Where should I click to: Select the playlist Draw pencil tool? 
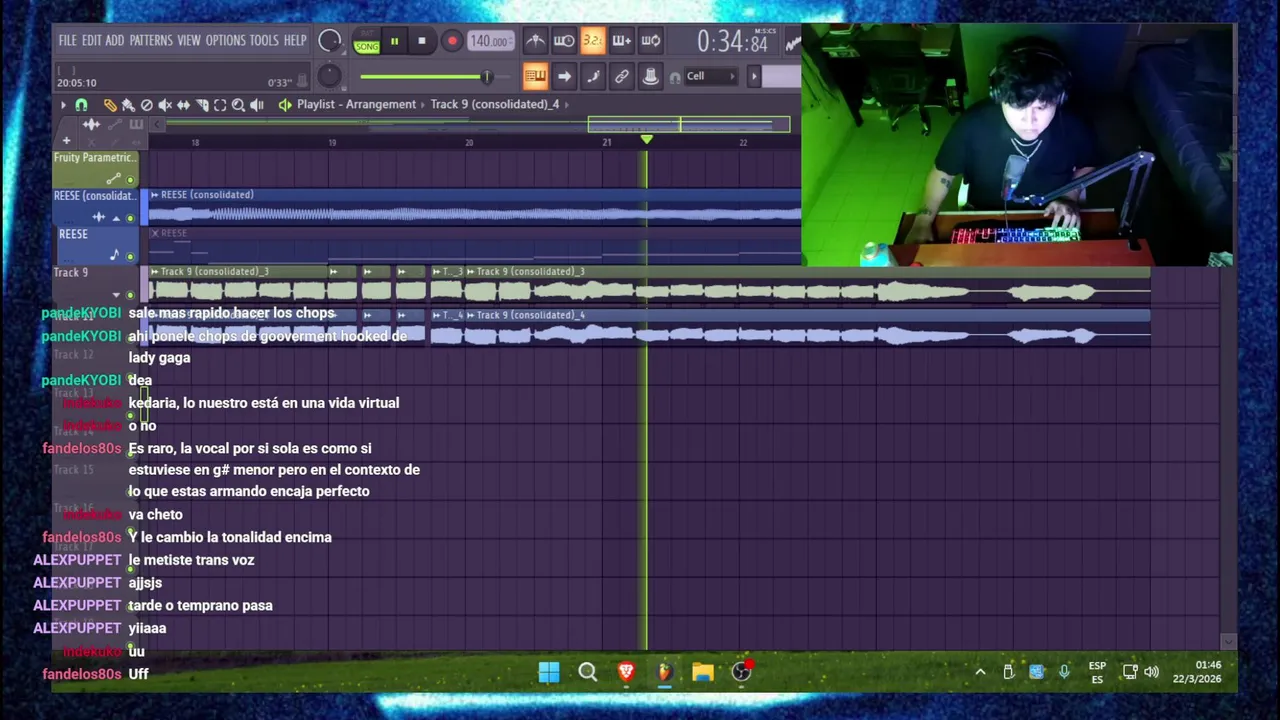click(x=110, y=104)
